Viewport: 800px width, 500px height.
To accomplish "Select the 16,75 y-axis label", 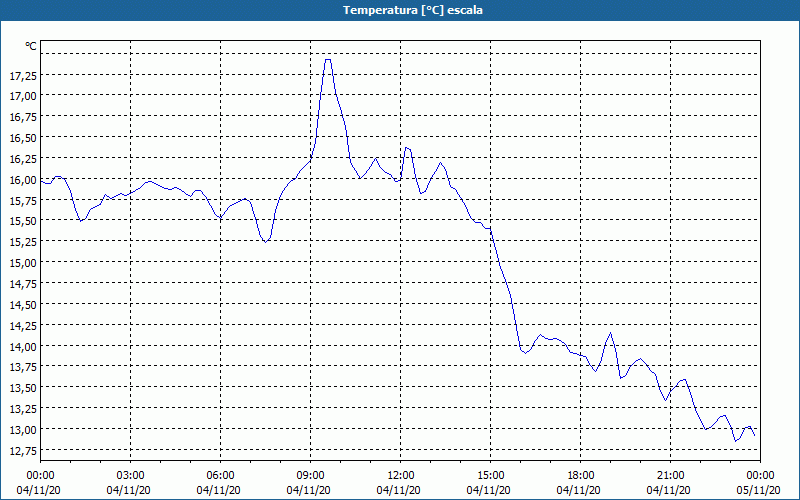I will [x=22, y=117].
